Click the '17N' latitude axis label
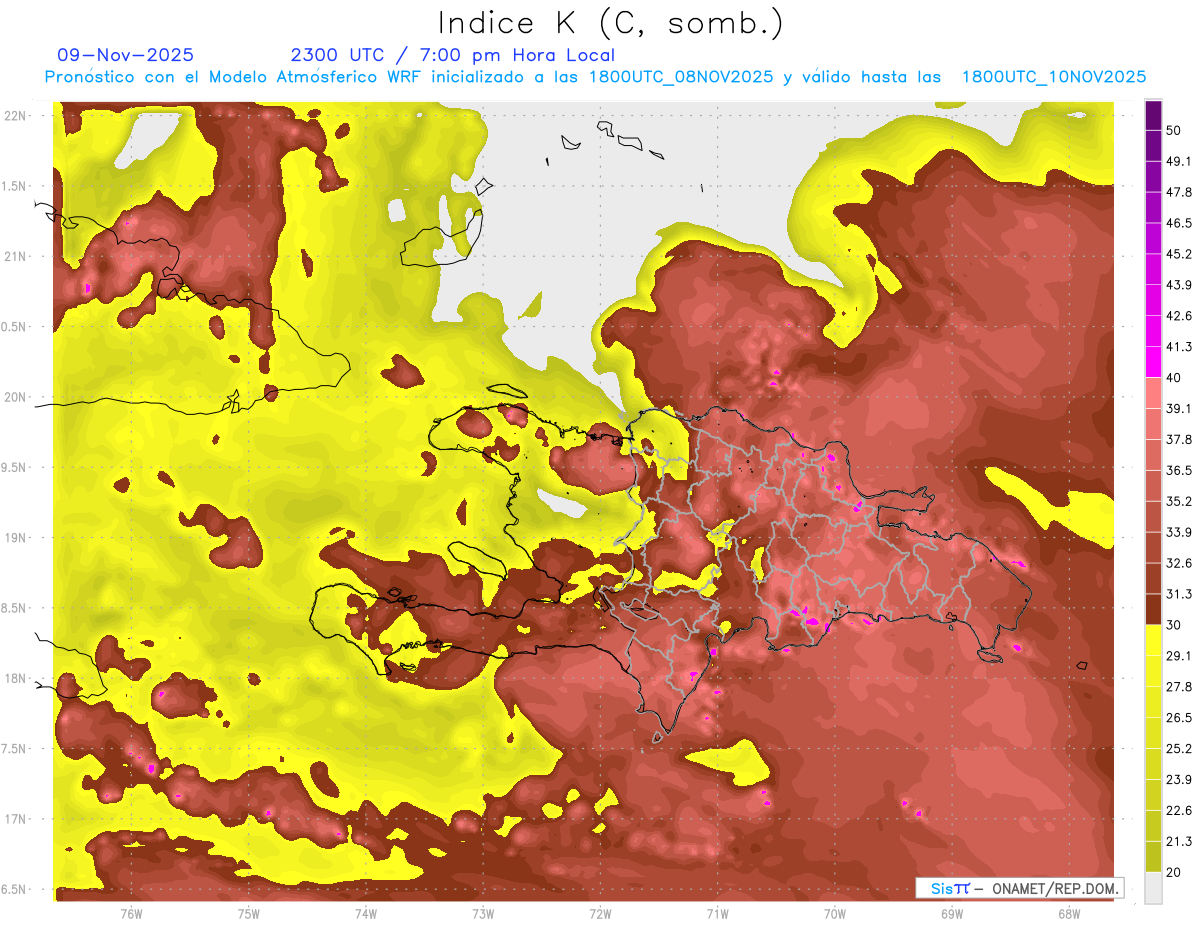1200x927 pixels. 16,820
